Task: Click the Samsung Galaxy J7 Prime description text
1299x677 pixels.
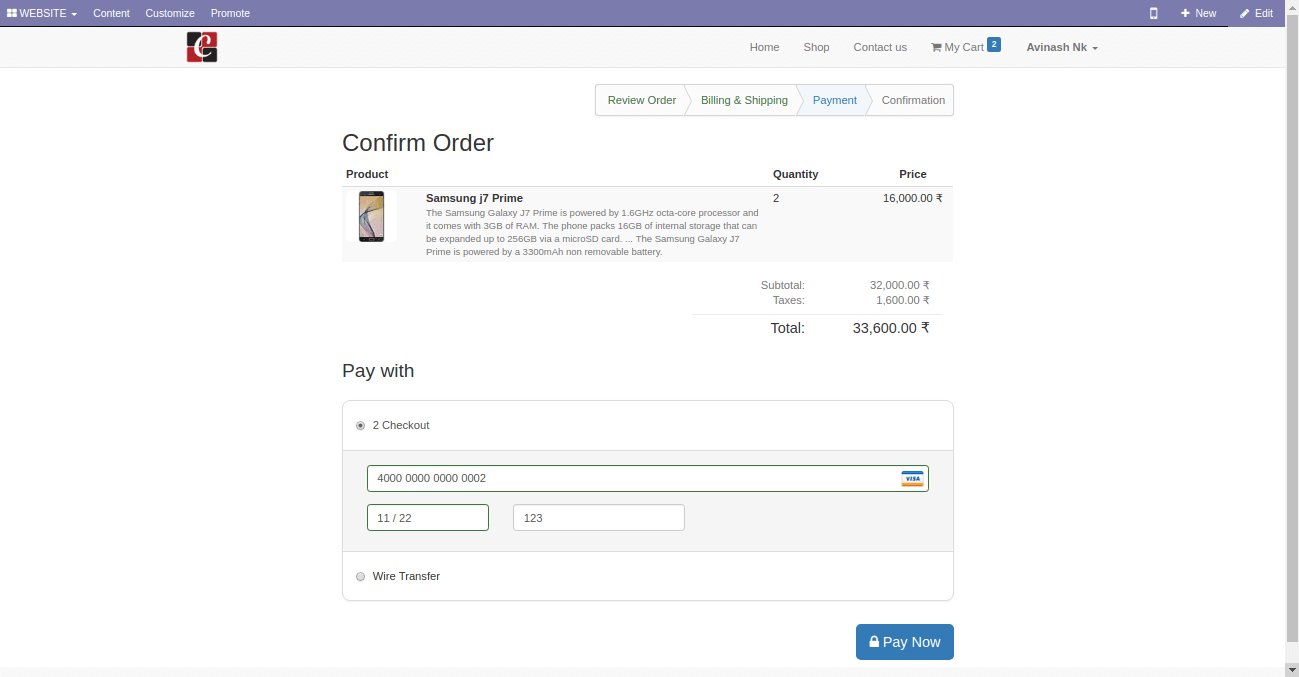Action: point(592,232)
